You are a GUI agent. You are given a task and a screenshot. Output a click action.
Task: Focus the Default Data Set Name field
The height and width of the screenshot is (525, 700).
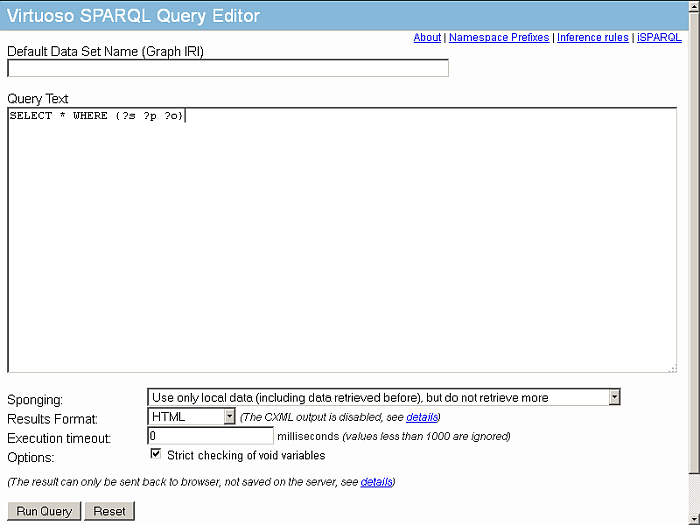click(228, 68)
